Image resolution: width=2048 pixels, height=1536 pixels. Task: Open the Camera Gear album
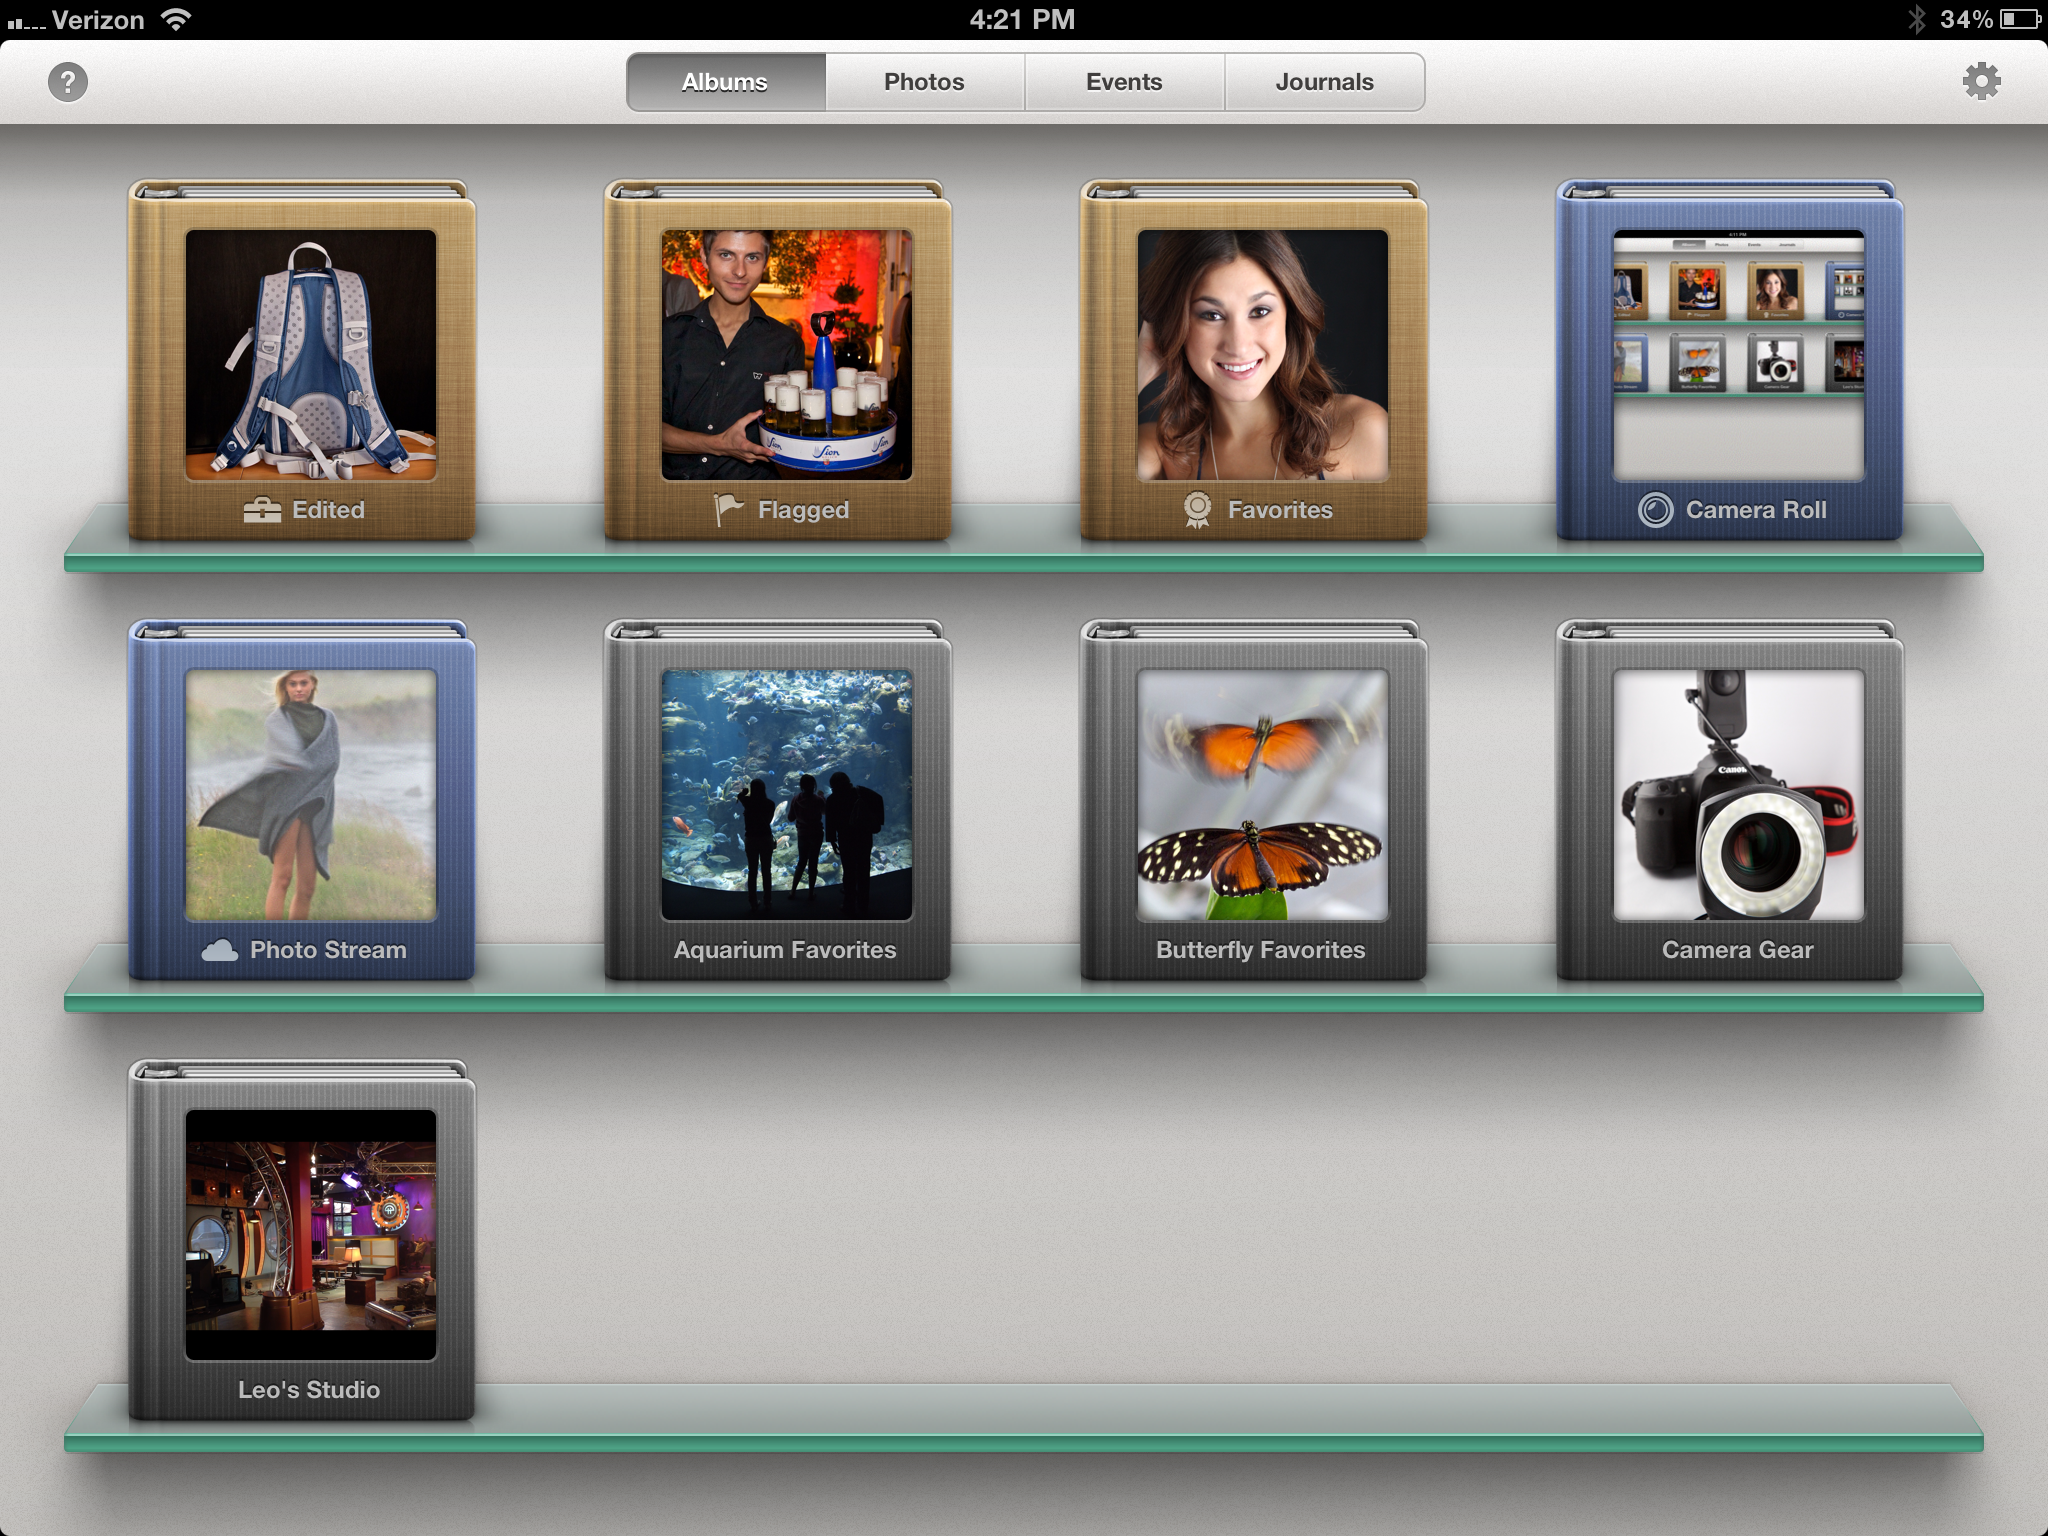pos(1738,796)
